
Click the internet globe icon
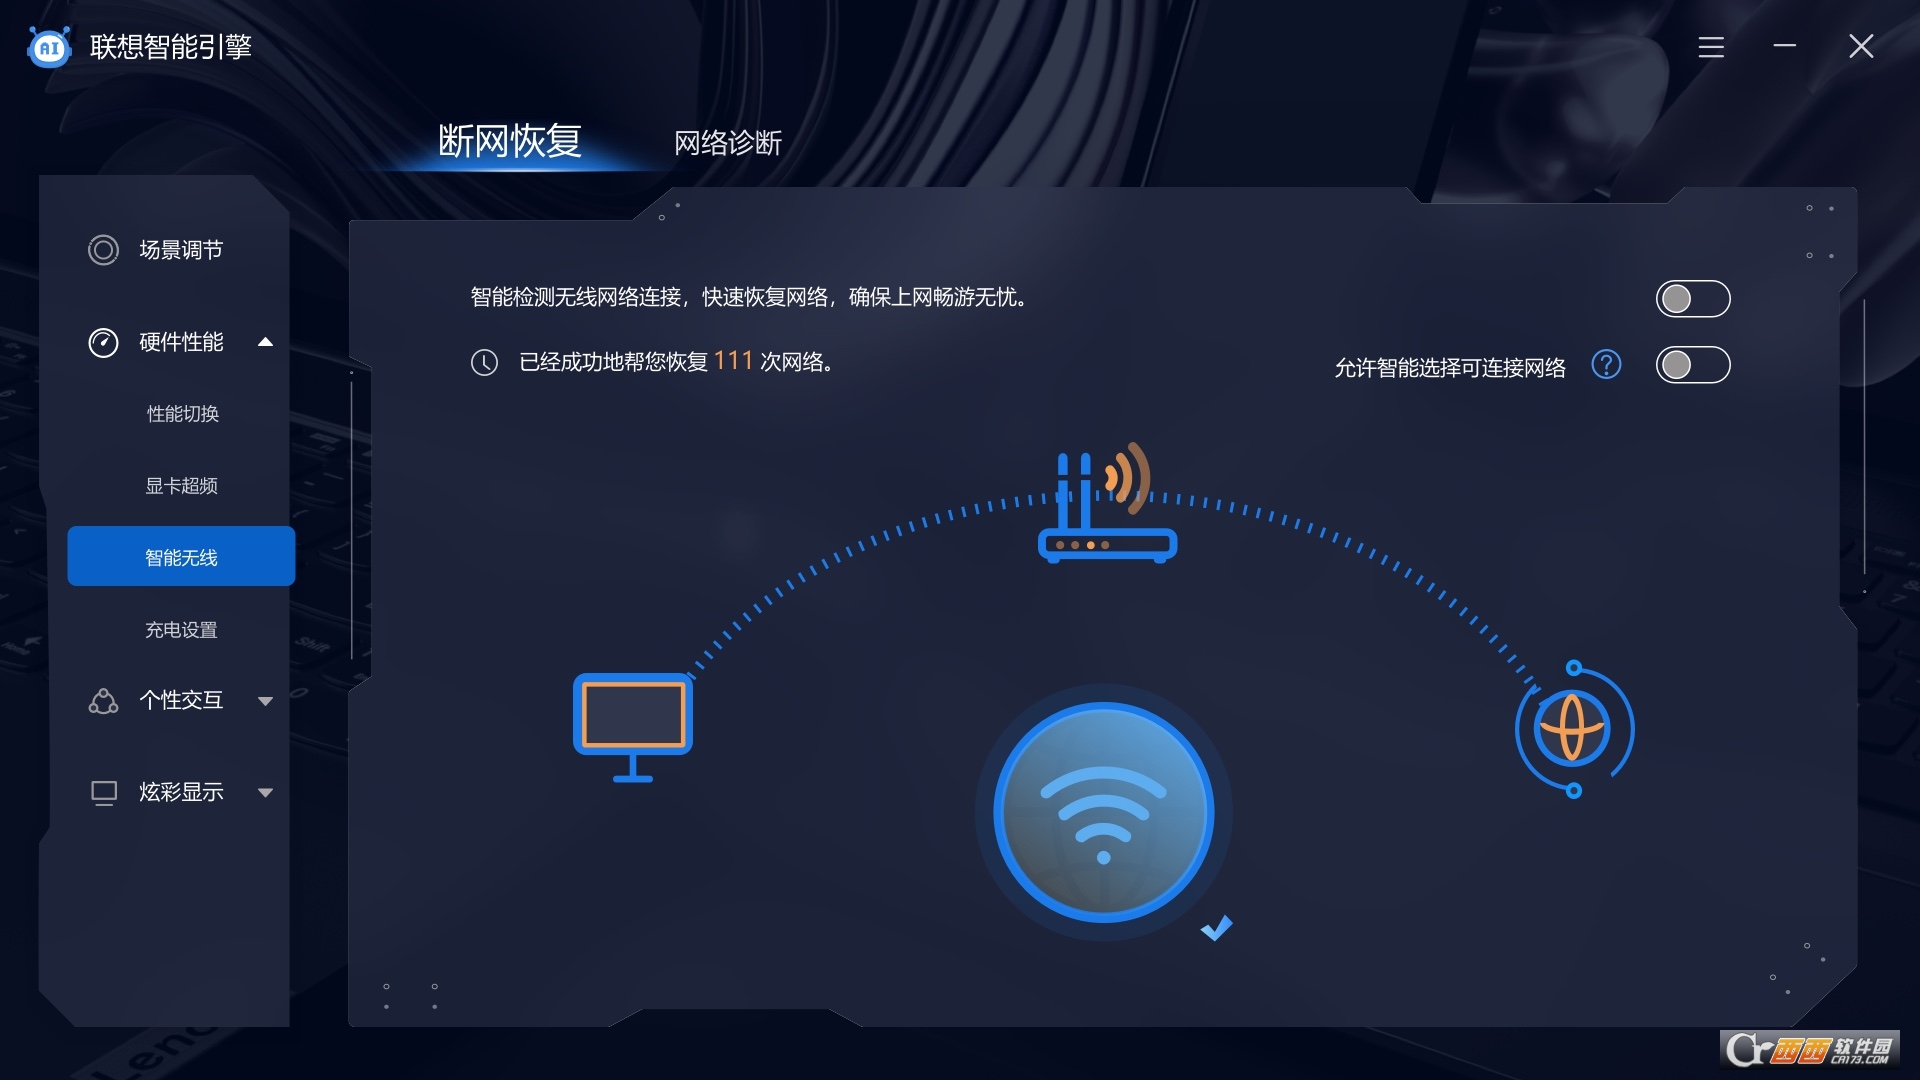tap(1573, 729)
